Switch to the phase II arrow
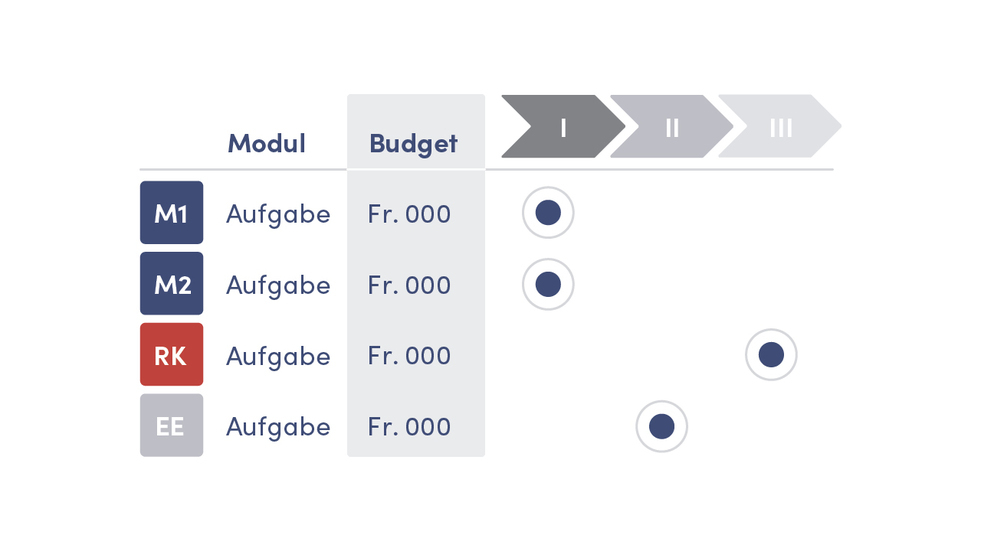Screen dimensions: 981x551 pyautogui.click(x=671, y=127)
